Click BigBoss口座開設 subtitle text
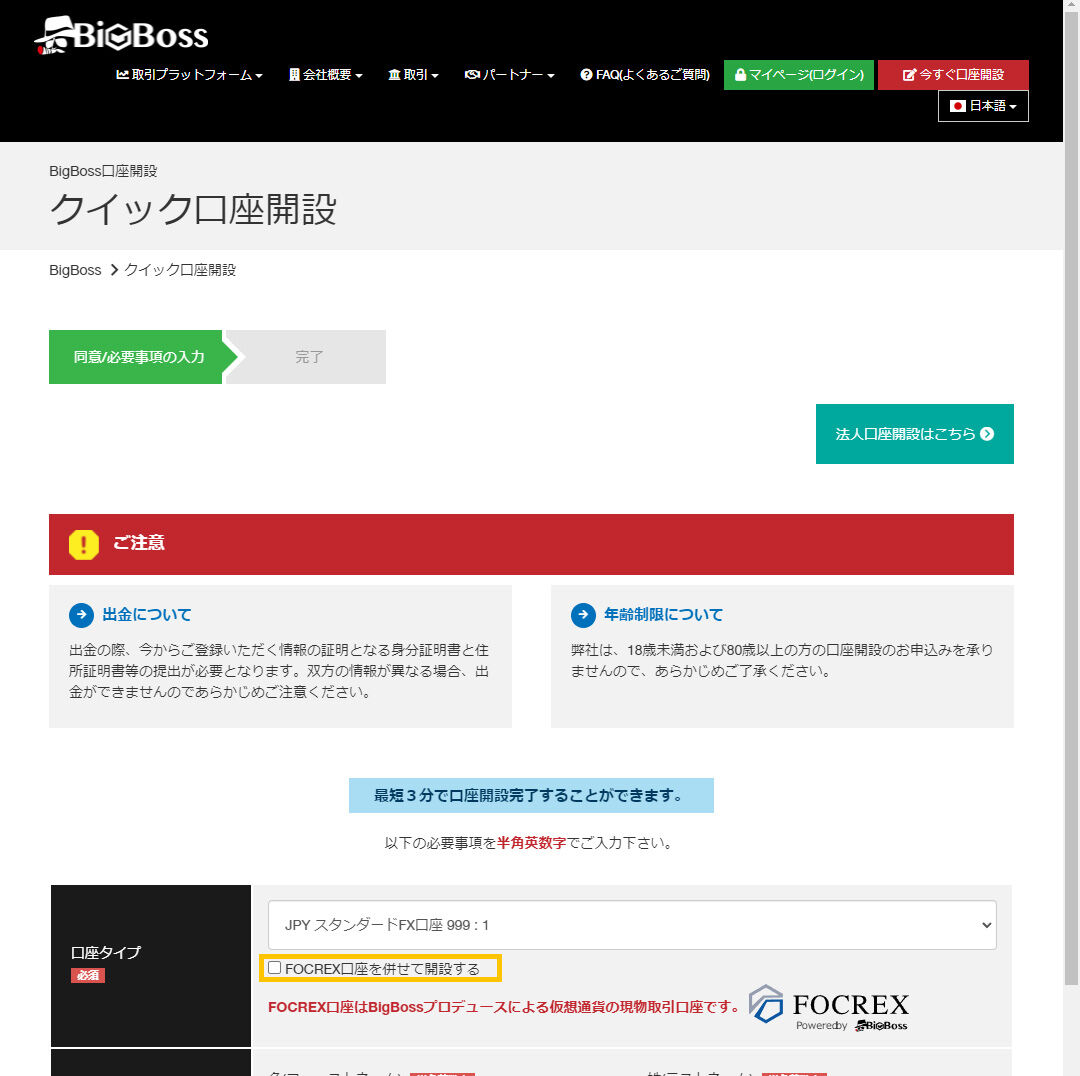 [103, 171]
